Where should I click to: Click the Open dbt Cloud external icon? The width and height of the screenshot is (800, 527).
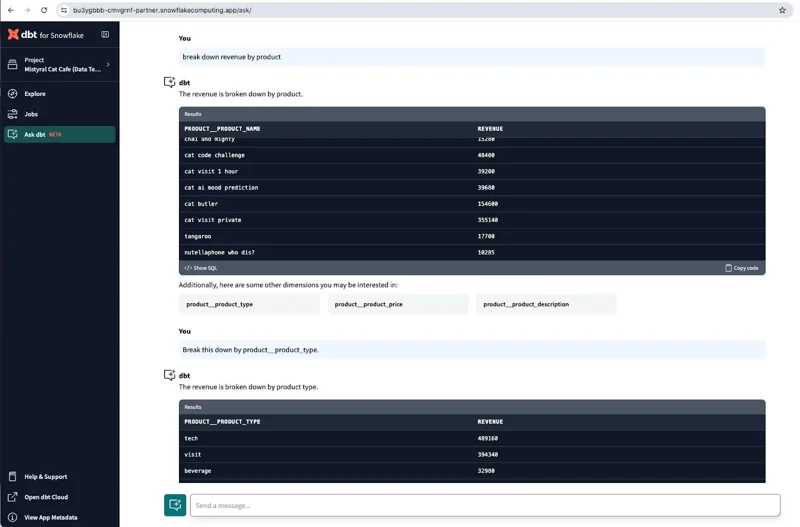pos(13,497)
